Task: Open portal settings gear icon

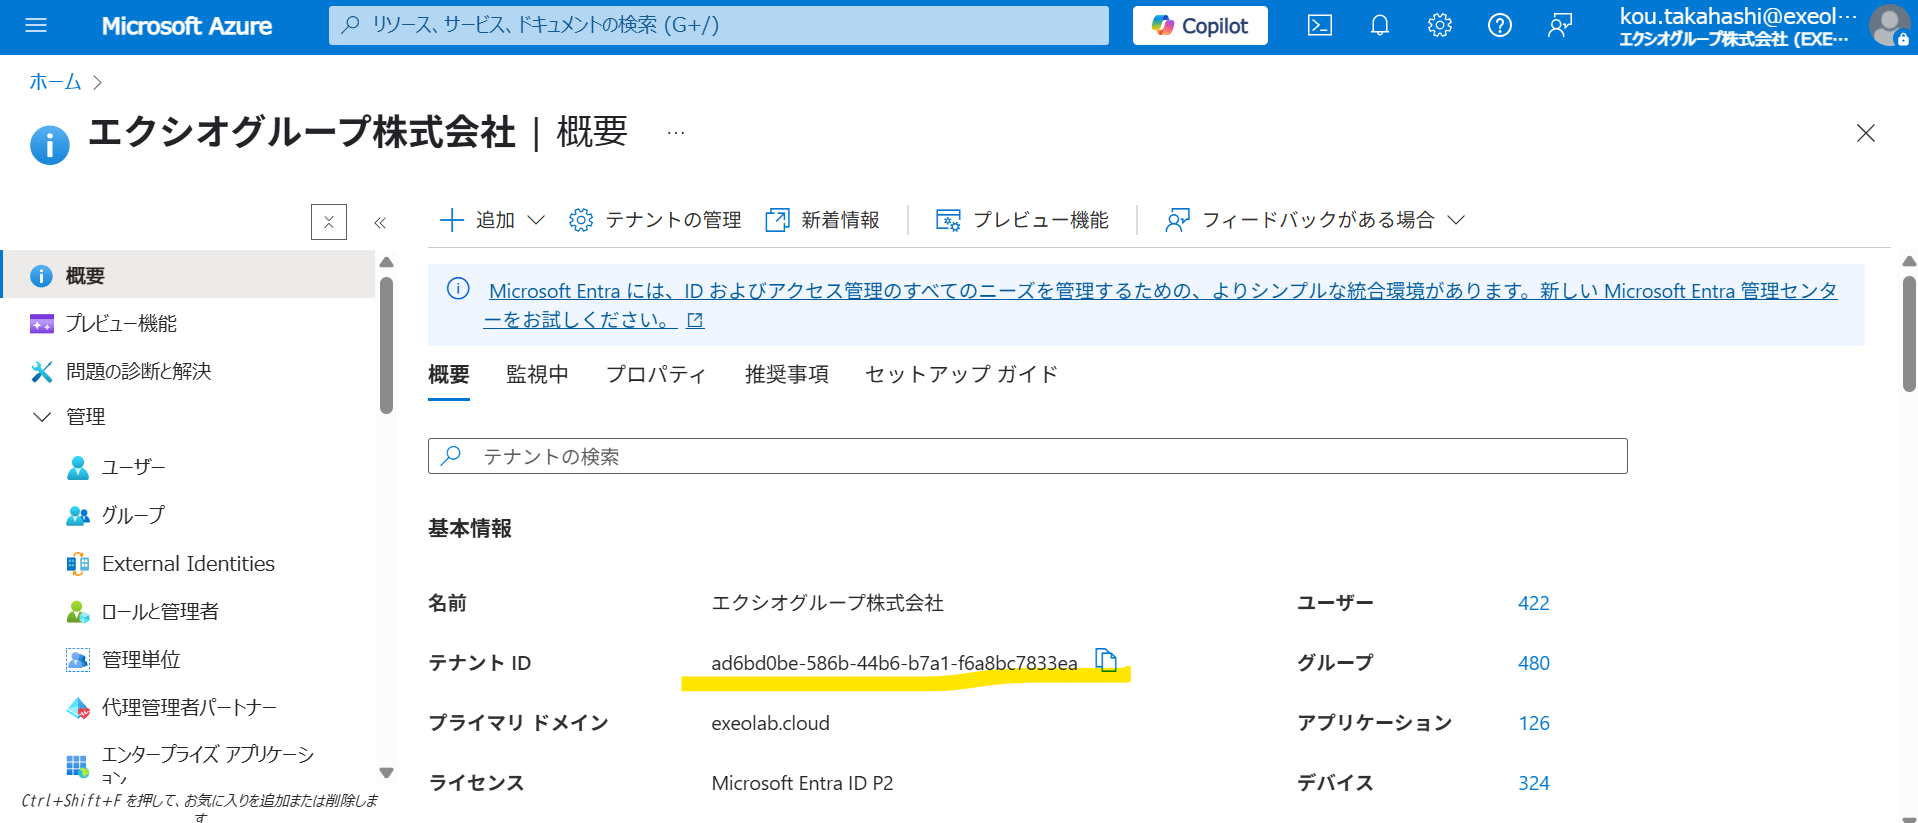Action: click(1439, 26)
